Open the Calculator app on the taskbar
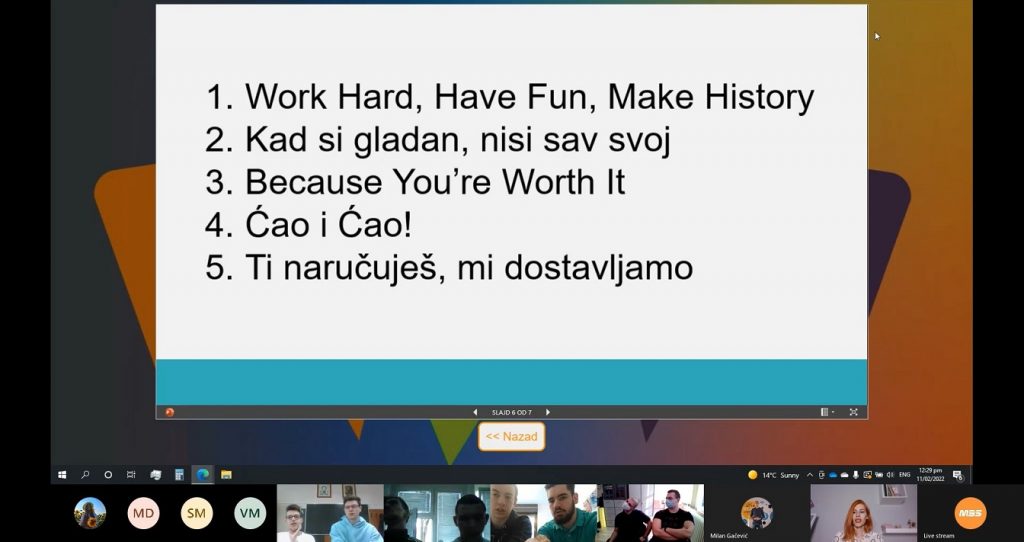This screenshot has width=1024, height=542. point(180,475)
